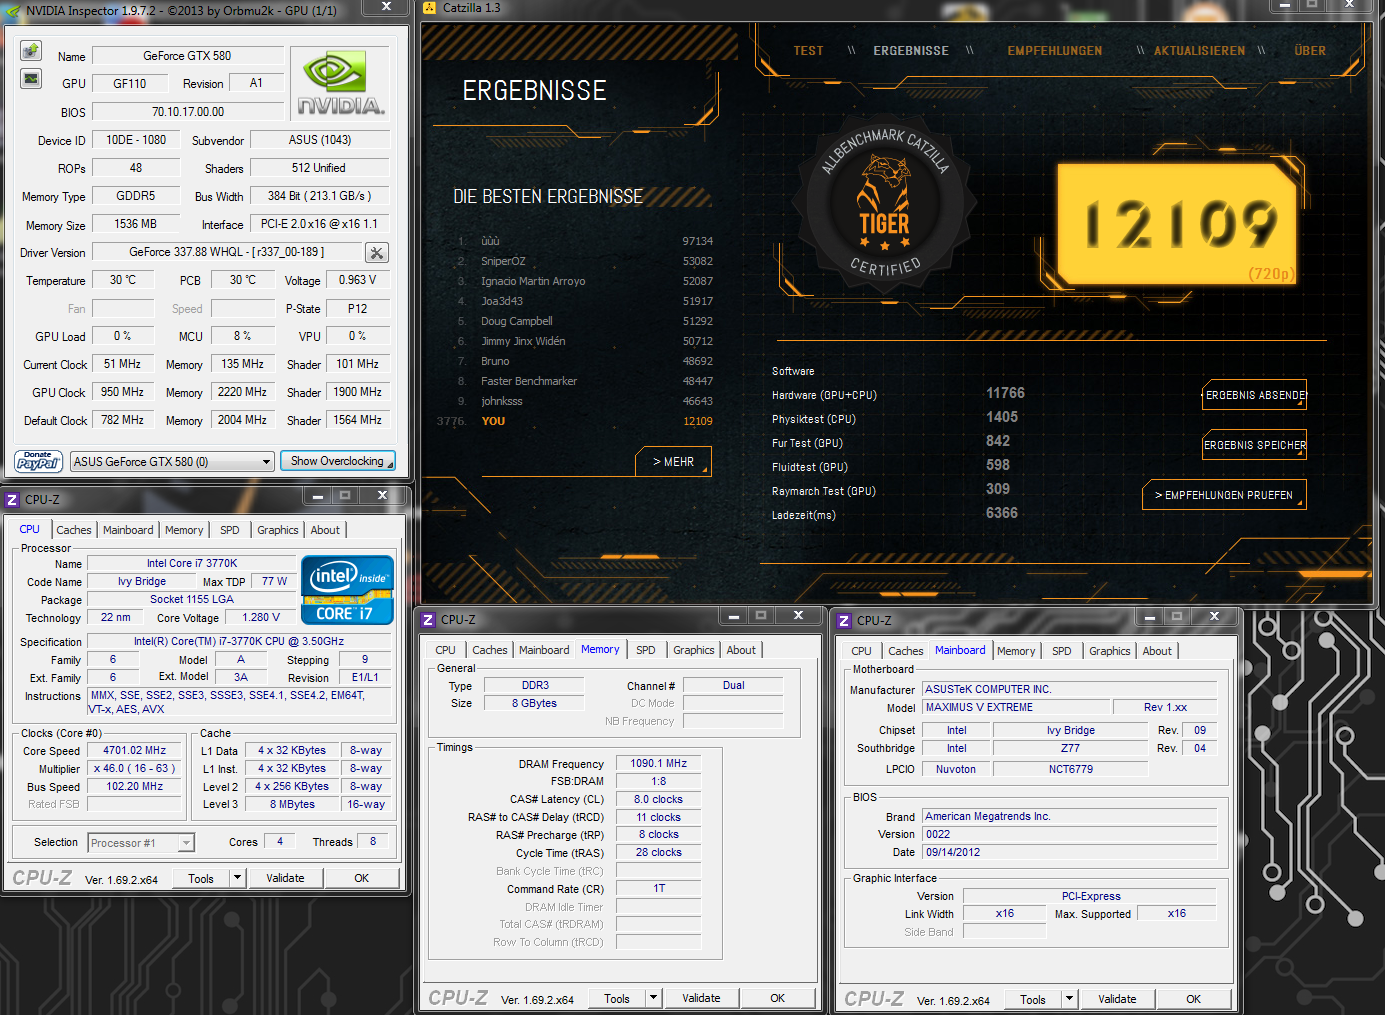Open Memory tab in CPU window

pos(184,530)
